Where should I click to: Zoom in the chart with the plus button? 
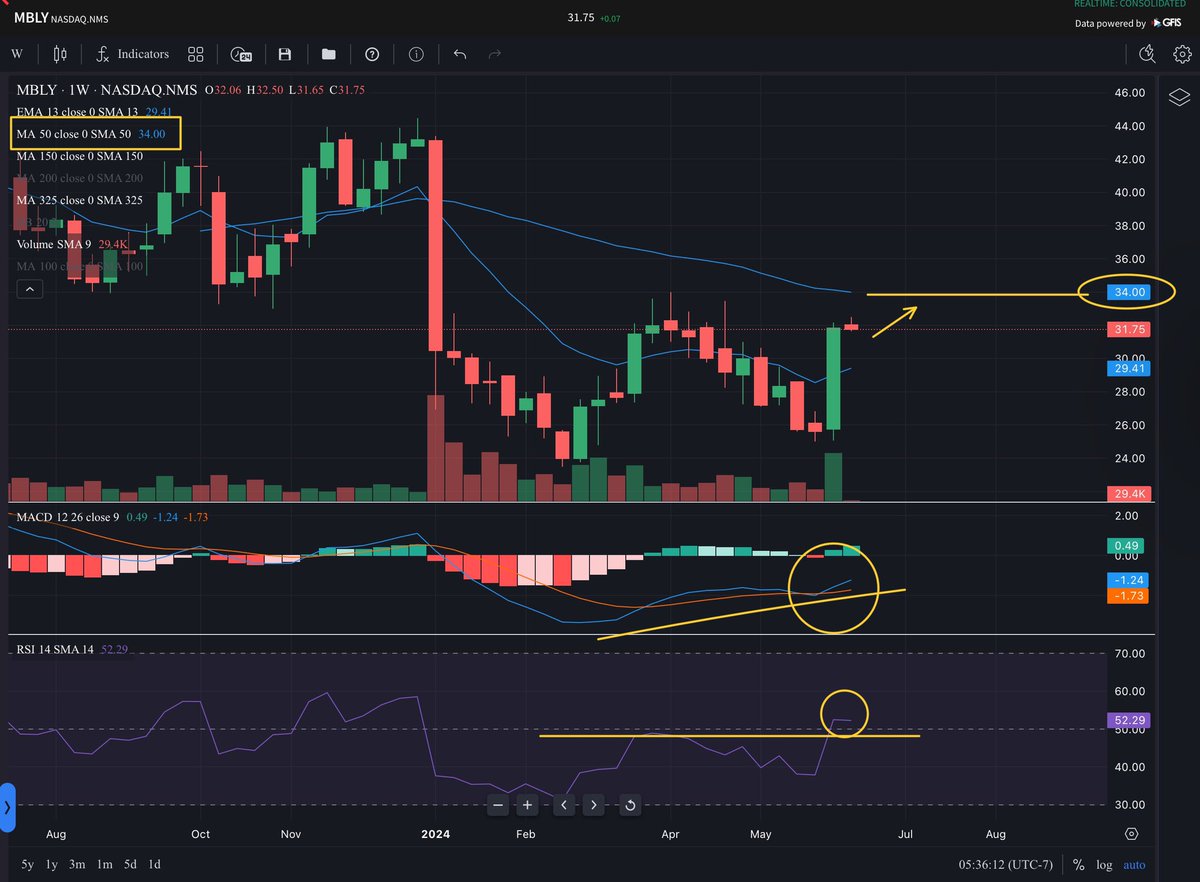tap(528, 805)
